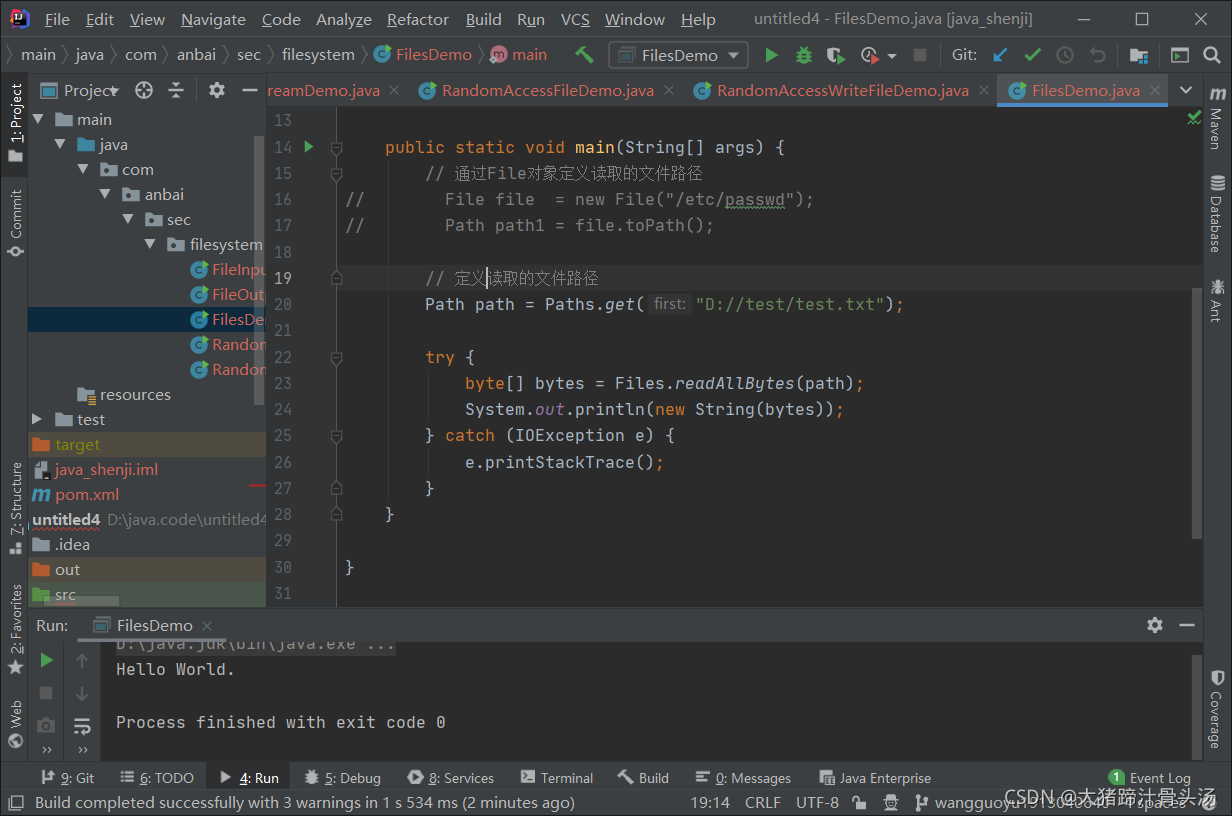
Task: Collapse the anbai package node
Action: pyautogui.click(x=106, y=194)
